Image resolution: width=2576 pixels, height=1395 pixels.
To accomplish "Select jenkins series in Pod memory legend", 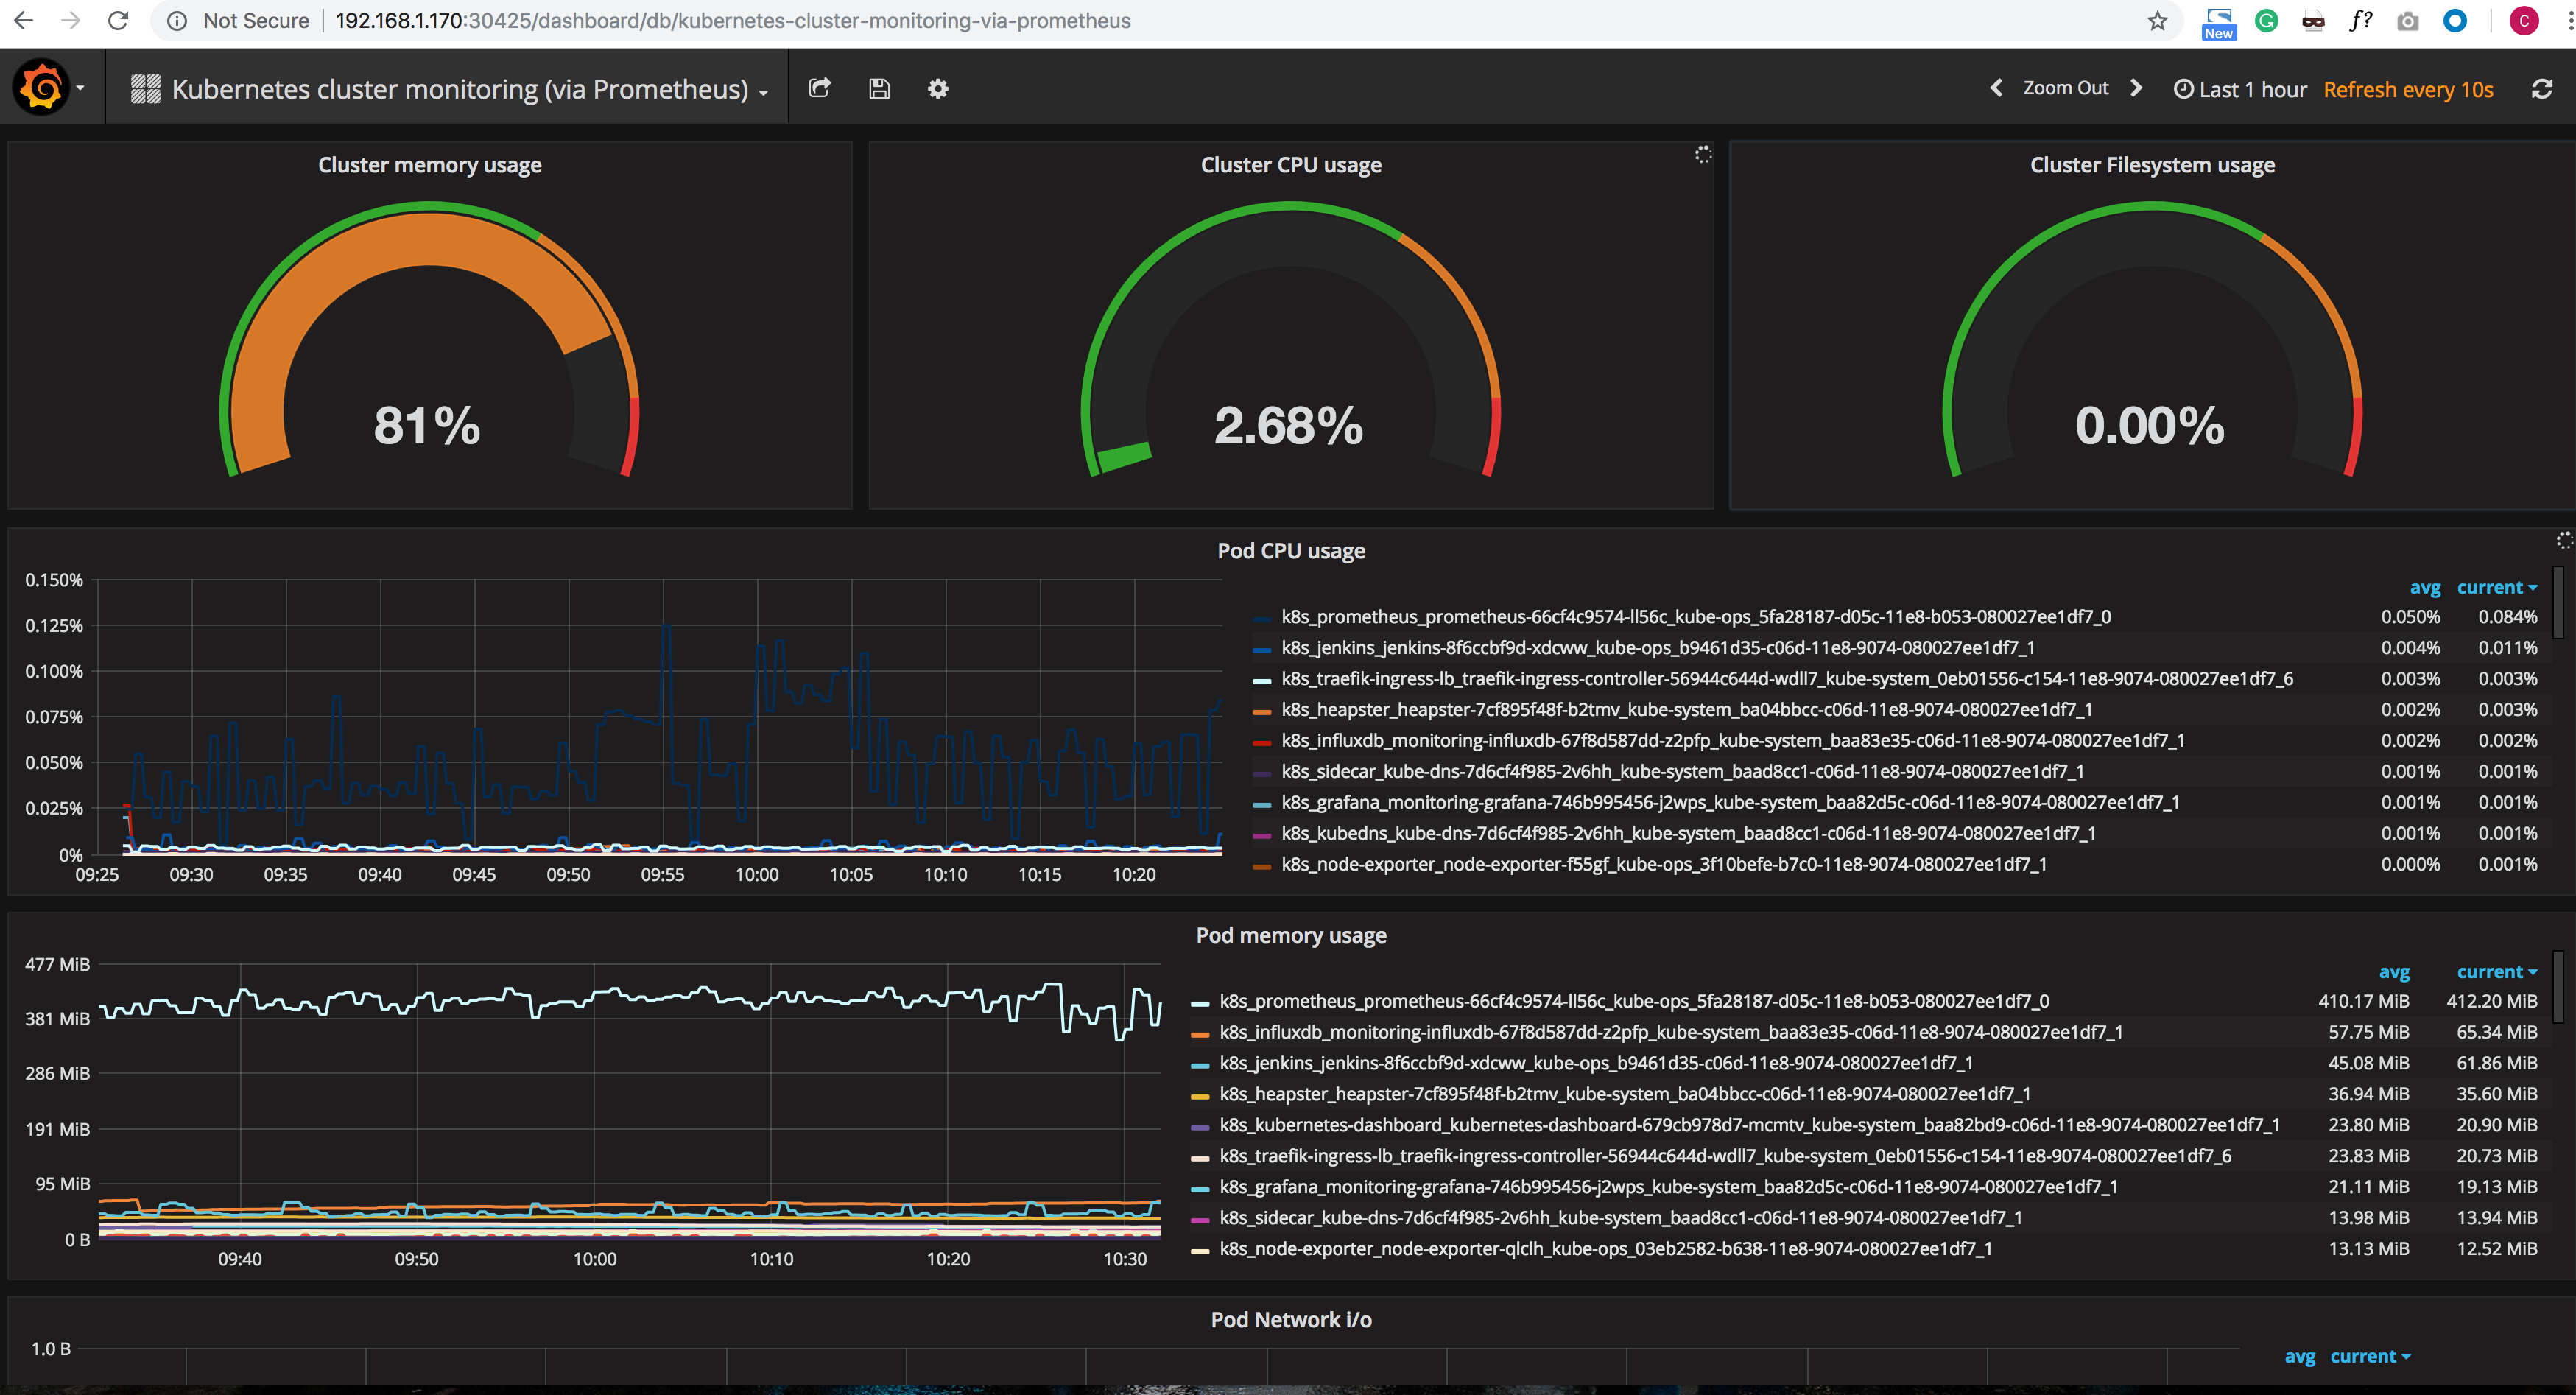I will [1596, 1063].
